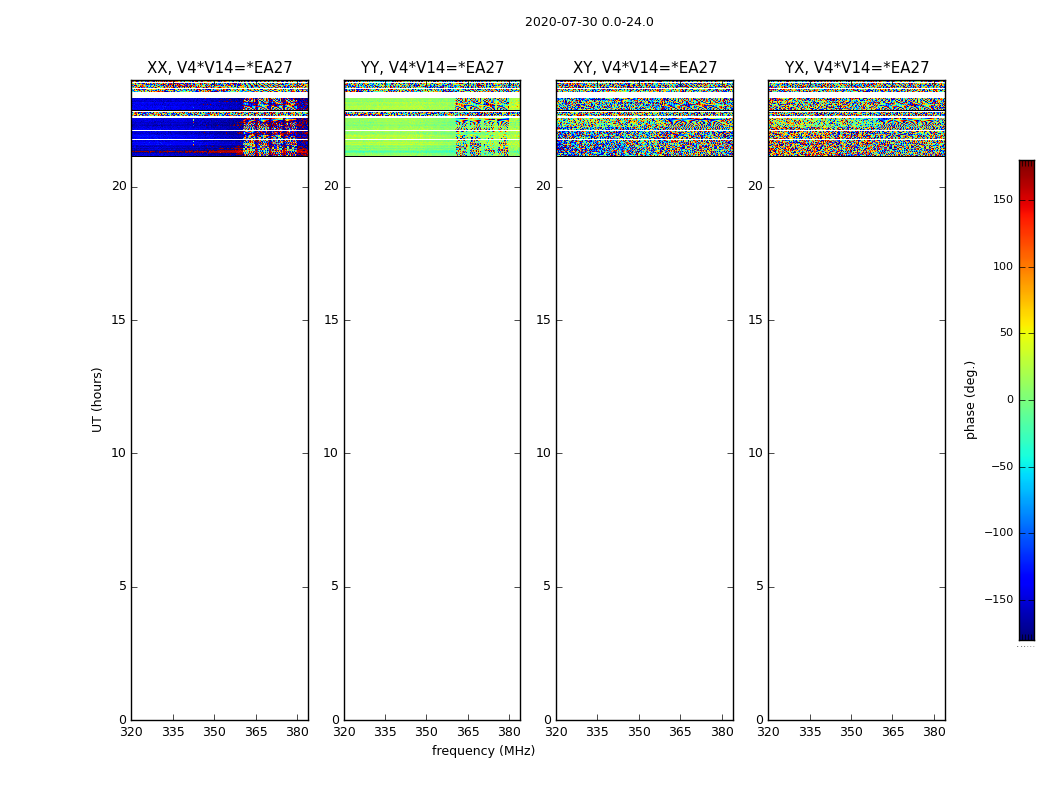This screenshot has height=800, width=1050.
Task: Click the XY panel title
Action: click(645, 68)
